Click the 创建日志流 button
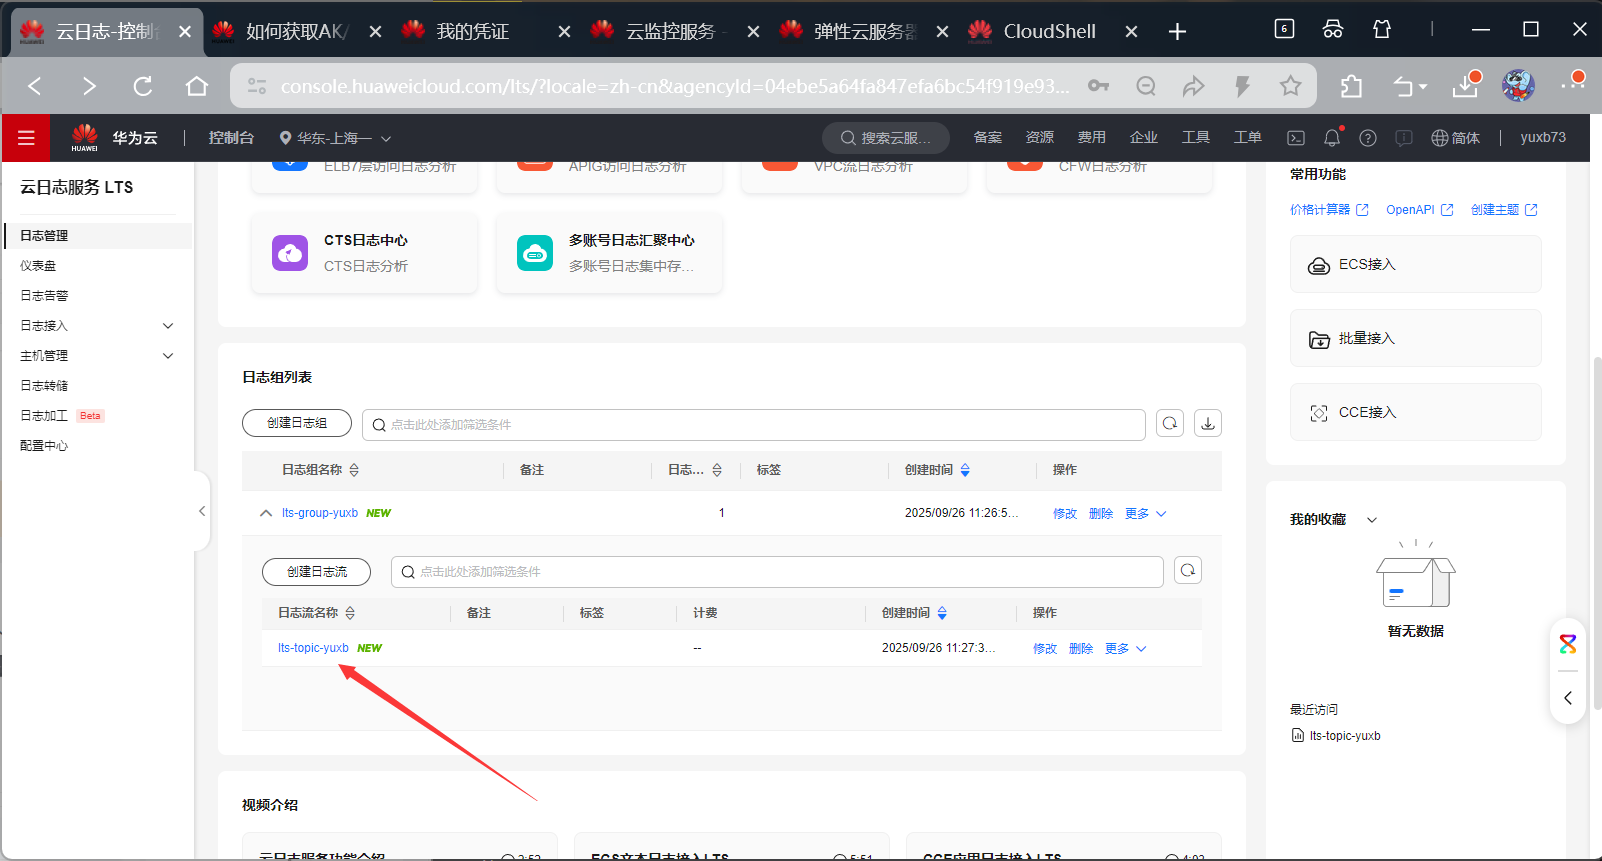 pyautogui.click(x=316, y=571)
